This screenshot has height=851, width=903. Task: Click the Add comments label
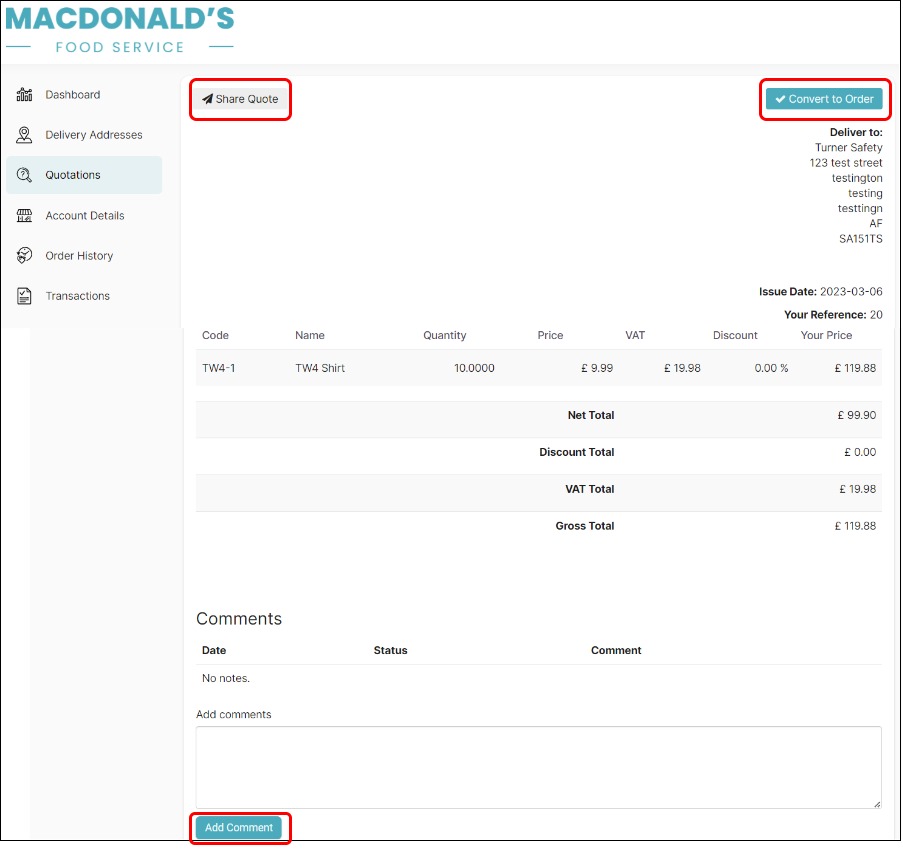233,715
